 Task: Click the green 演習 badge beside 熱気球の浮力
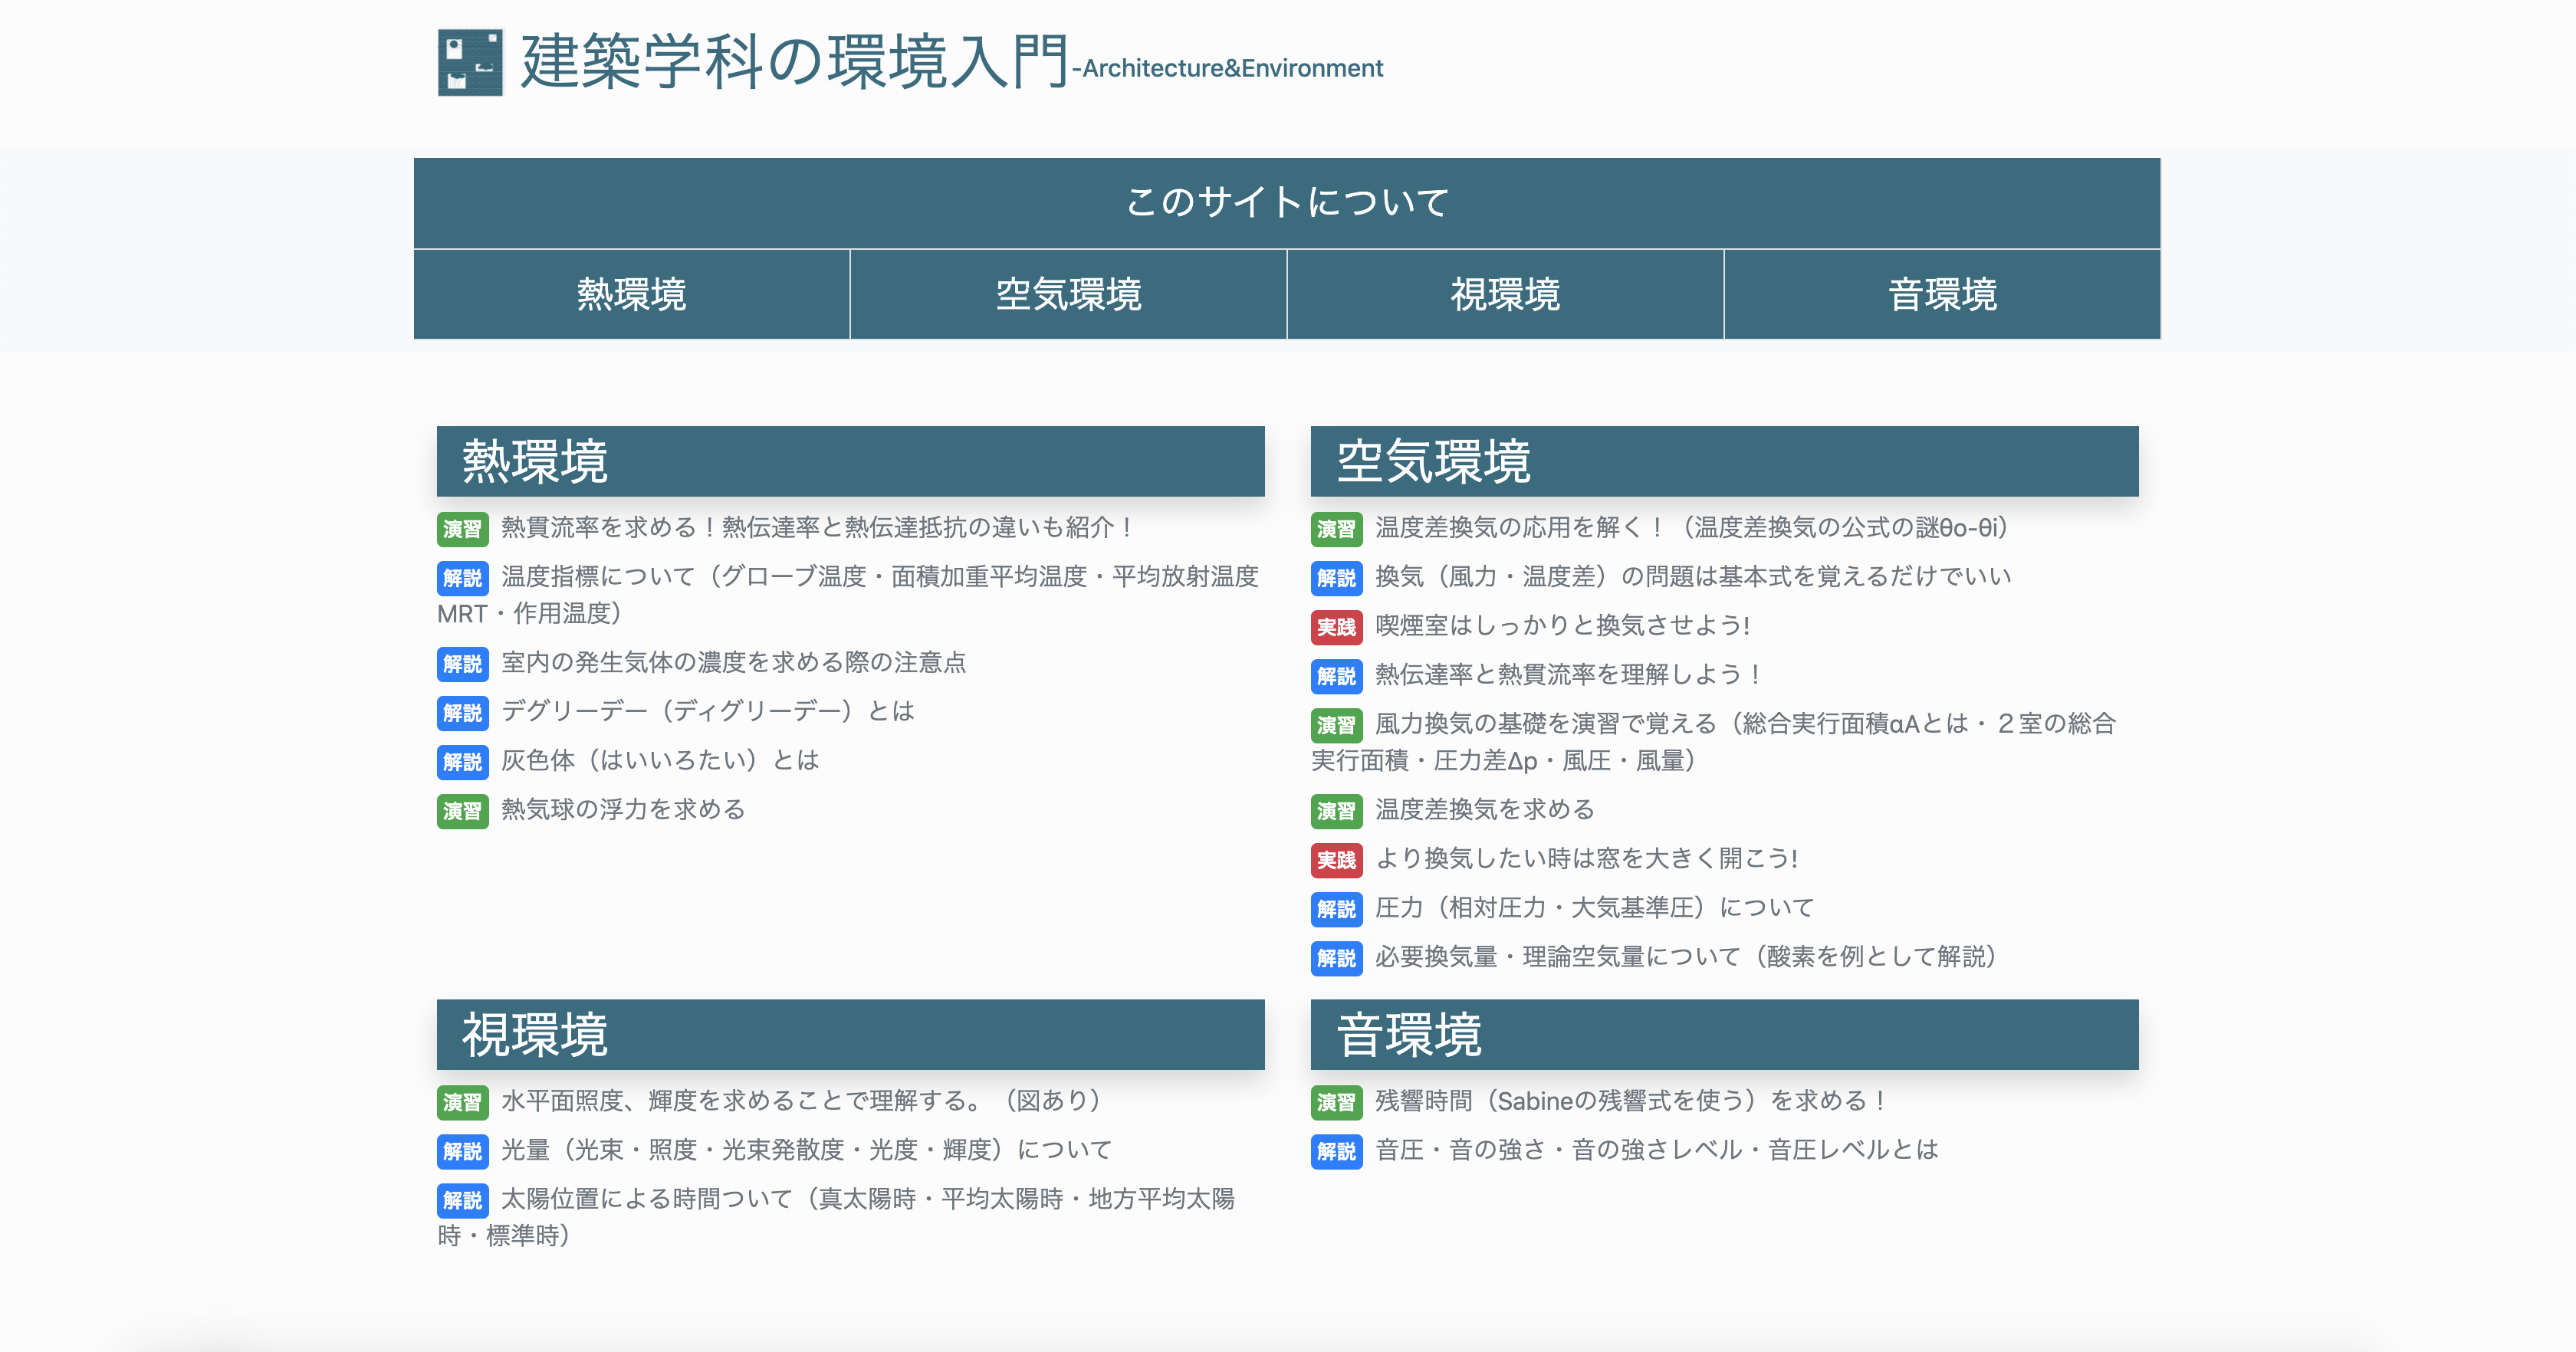click(x=462, y=810)
